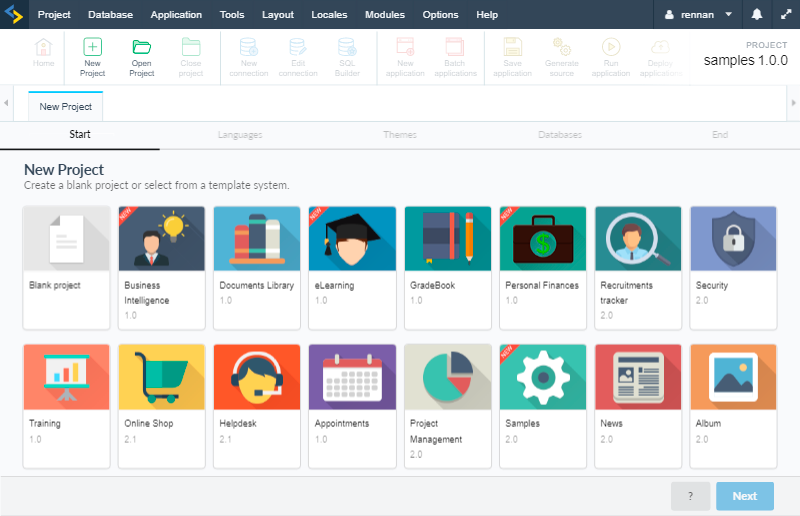
Task: Expand the rennan user dropdown
Action: click(x=699, y=15)
